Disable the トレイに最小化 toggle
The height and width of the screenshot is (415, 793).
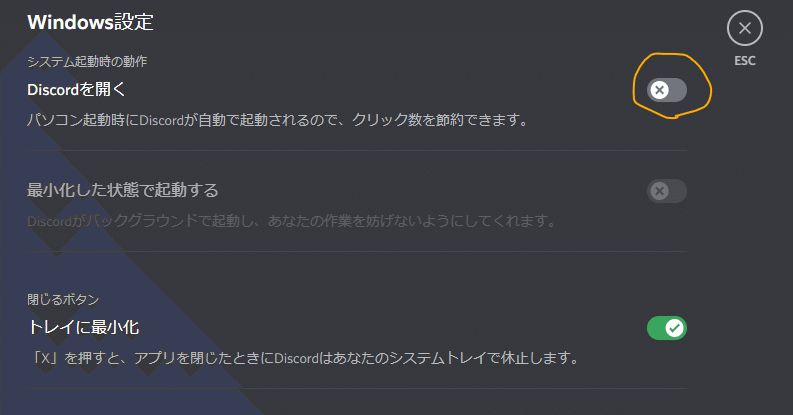point(667,328)
